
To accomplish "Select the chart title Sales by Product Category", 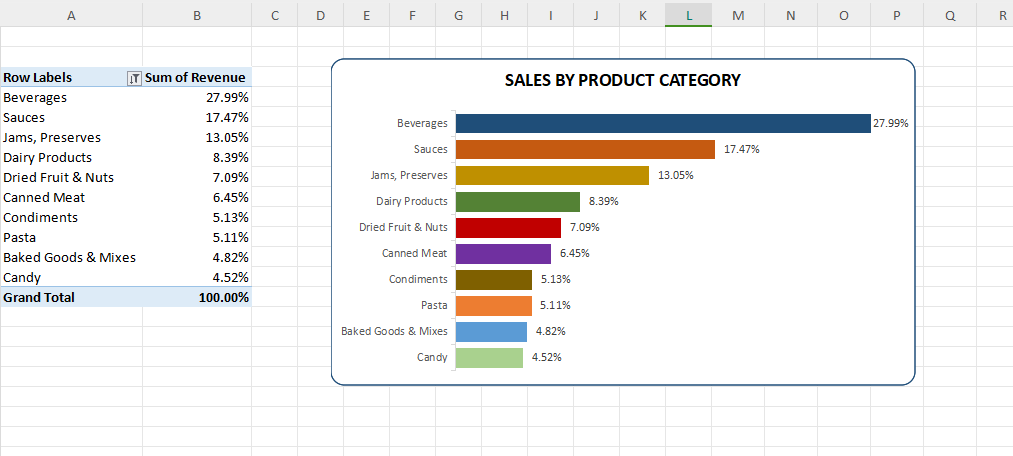I will 622,81.
